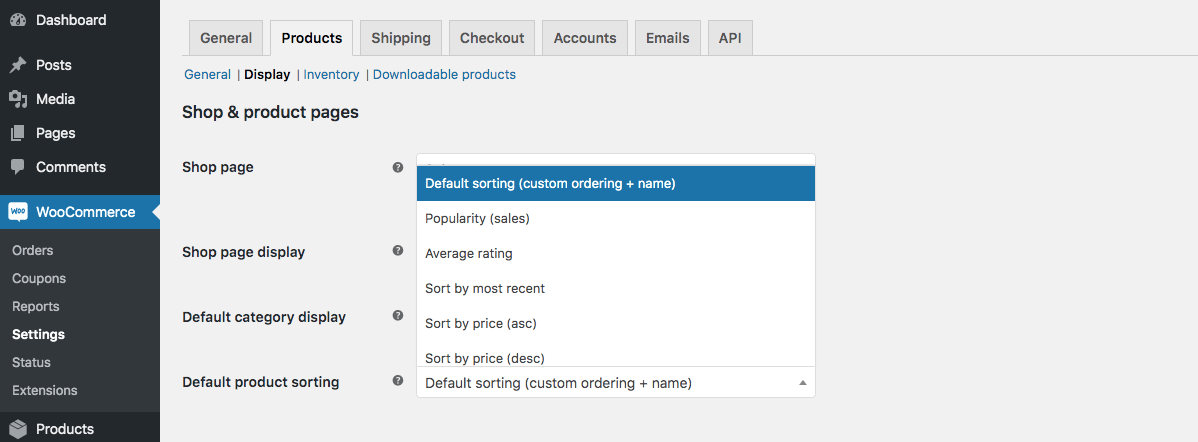Open the Orders submenu item

33,250
